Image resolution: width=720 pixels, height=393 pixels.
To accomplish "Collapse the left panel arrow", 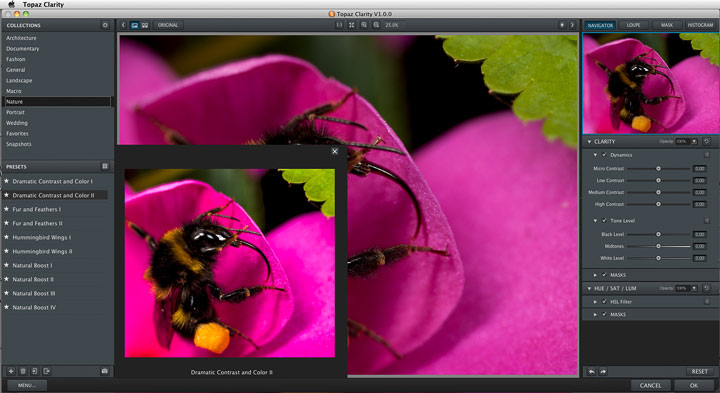I will 123,25.
